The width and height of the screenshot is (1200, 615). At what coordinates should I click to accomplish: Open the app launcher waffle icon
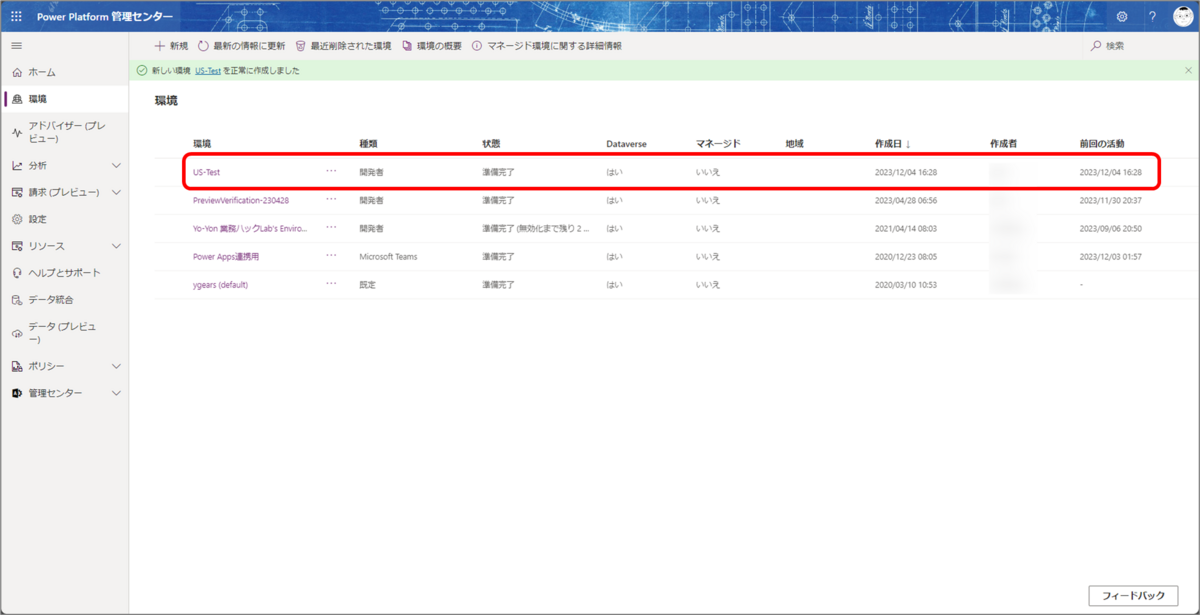16,17
